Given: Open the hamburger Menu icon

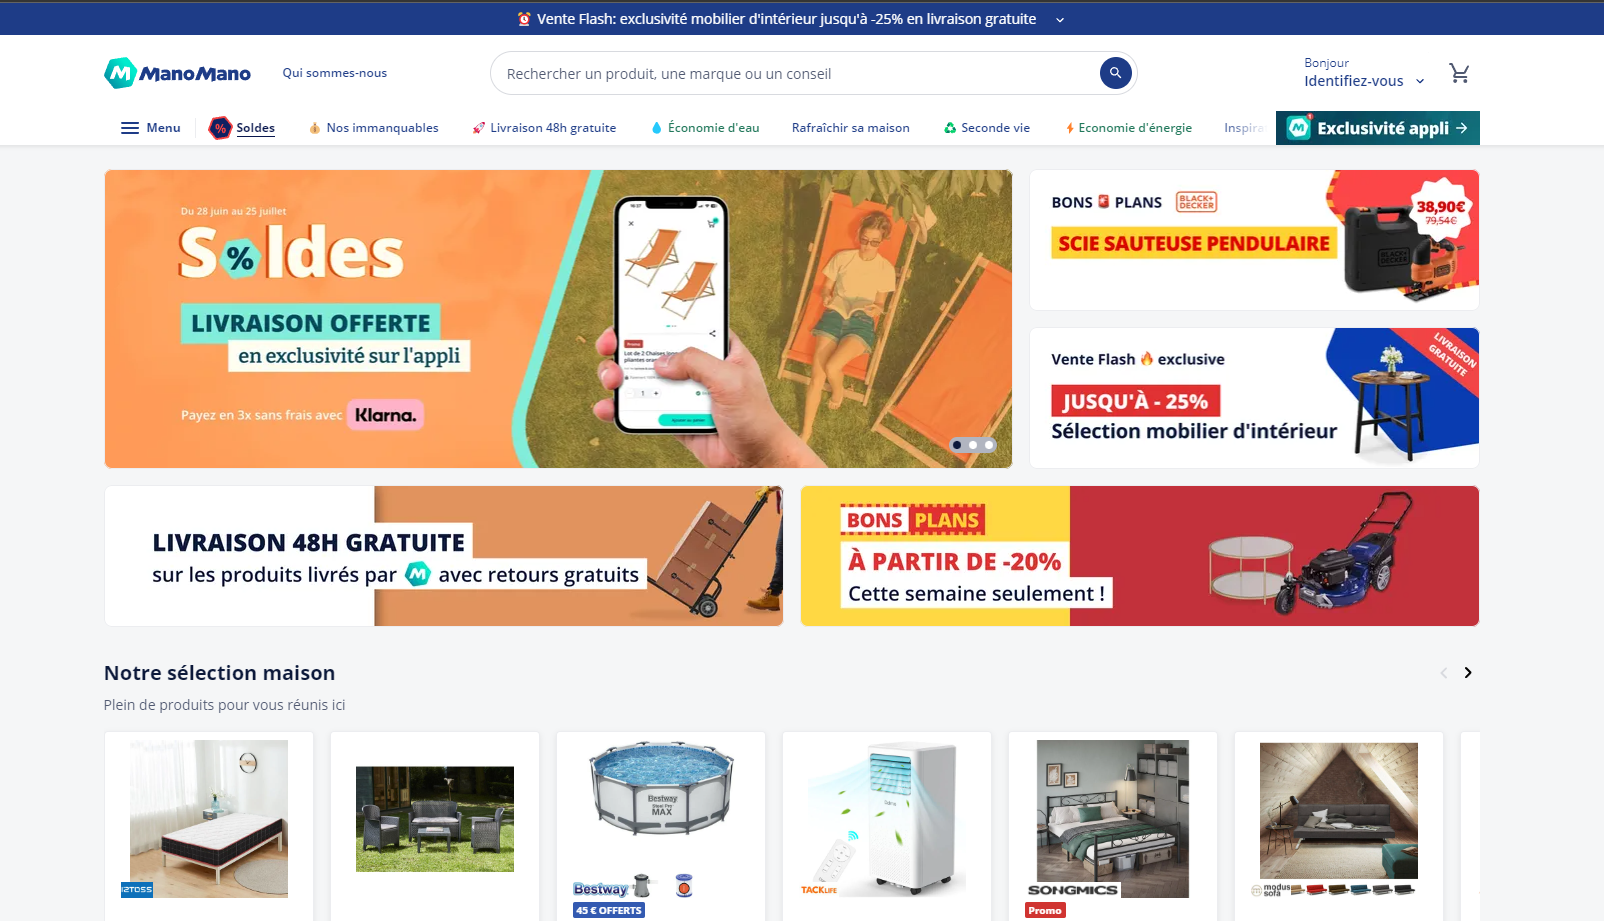Looking at the screenshot, I should pos(130,128).
